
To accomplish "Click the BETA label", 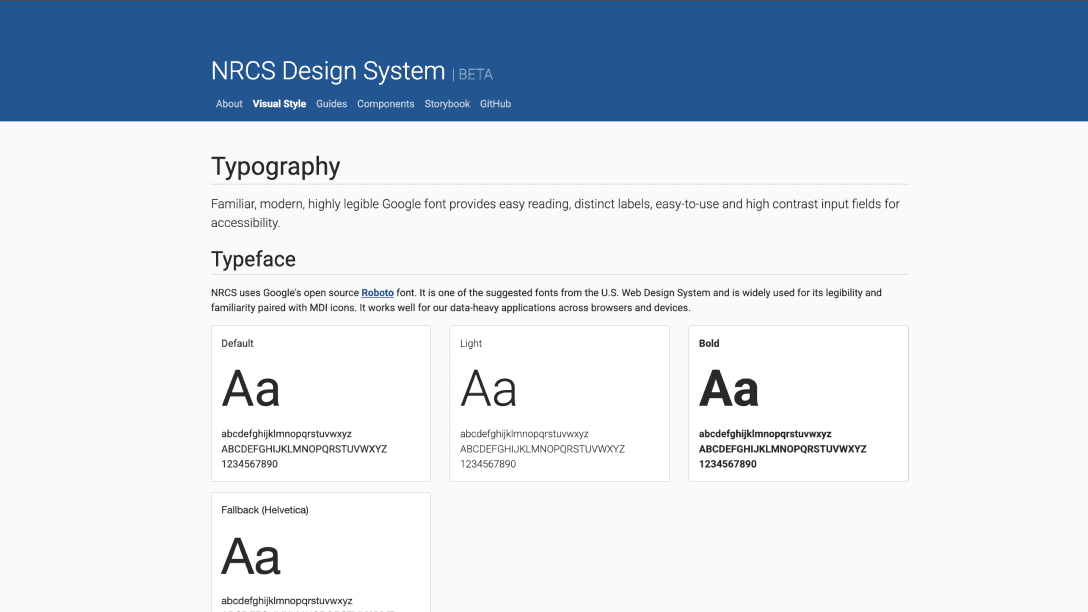I will [x=475, y=74].
